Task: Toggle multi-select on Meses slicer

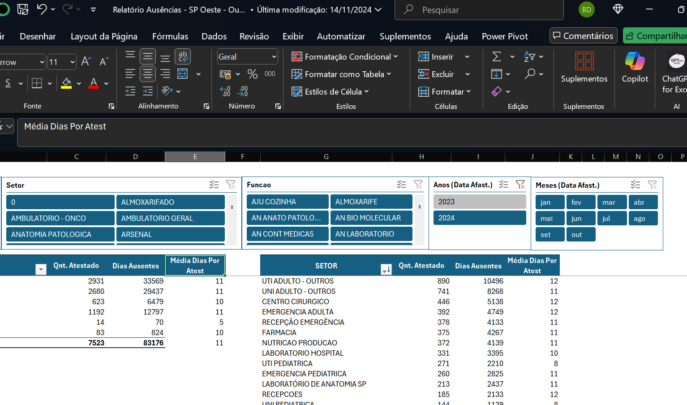Action: [x=635, y=185]
